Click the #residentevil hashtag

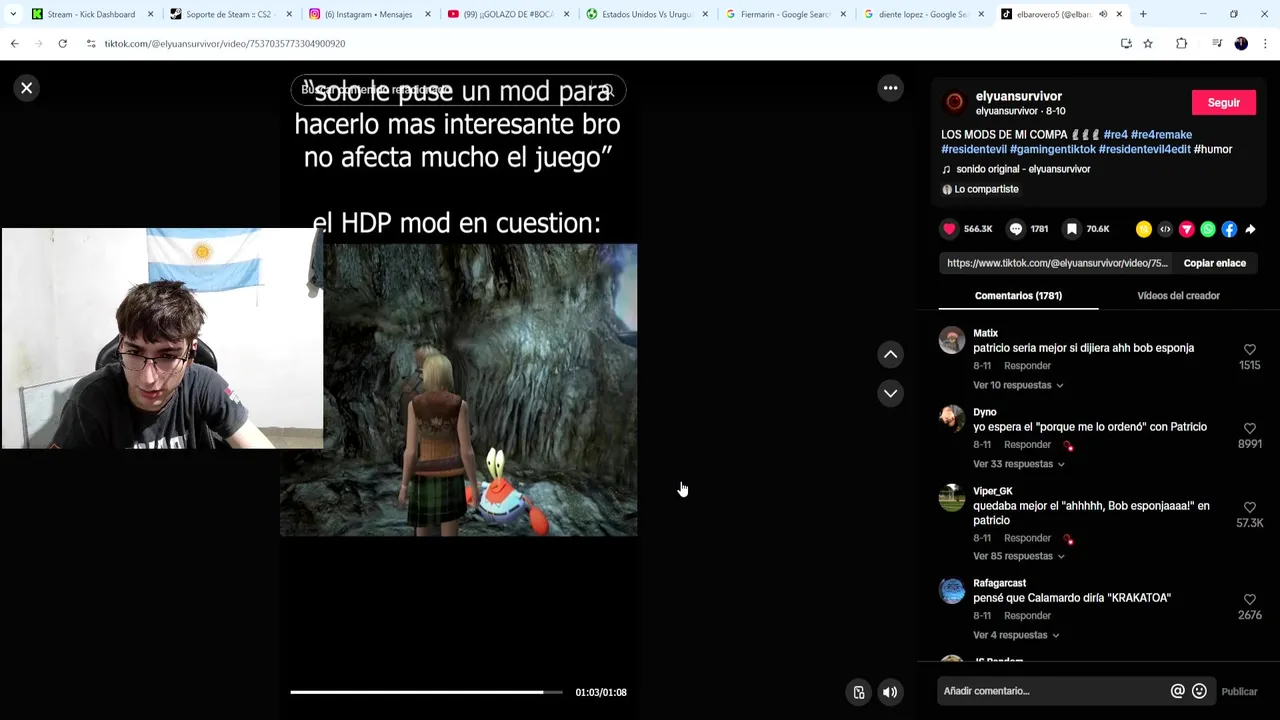(x=974, y=149)
